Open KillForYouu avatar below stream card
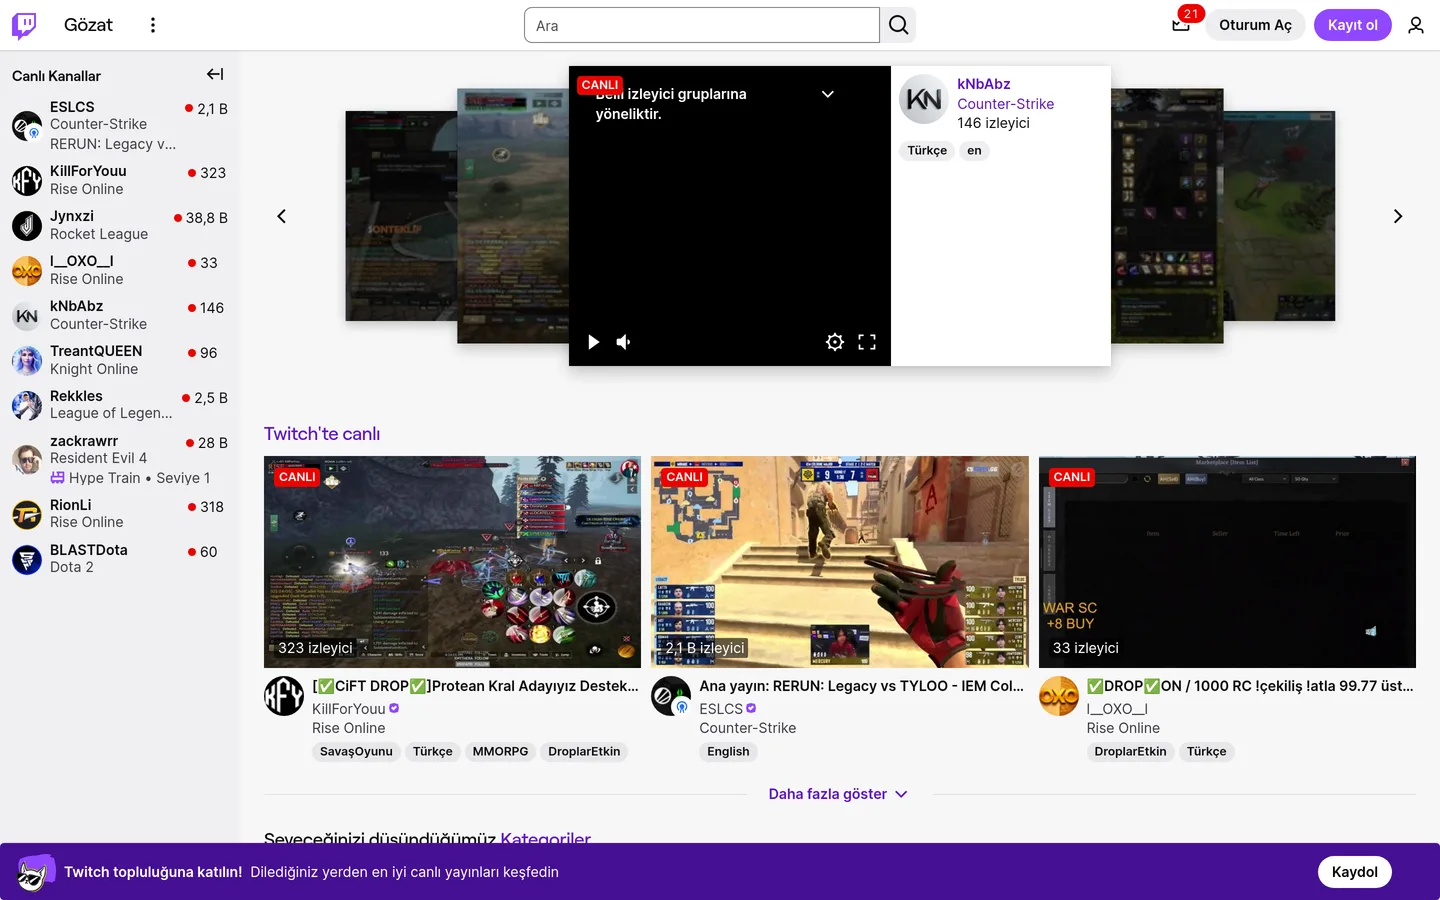The height and width of the screenshot is (900, 1440). (284, 696)
